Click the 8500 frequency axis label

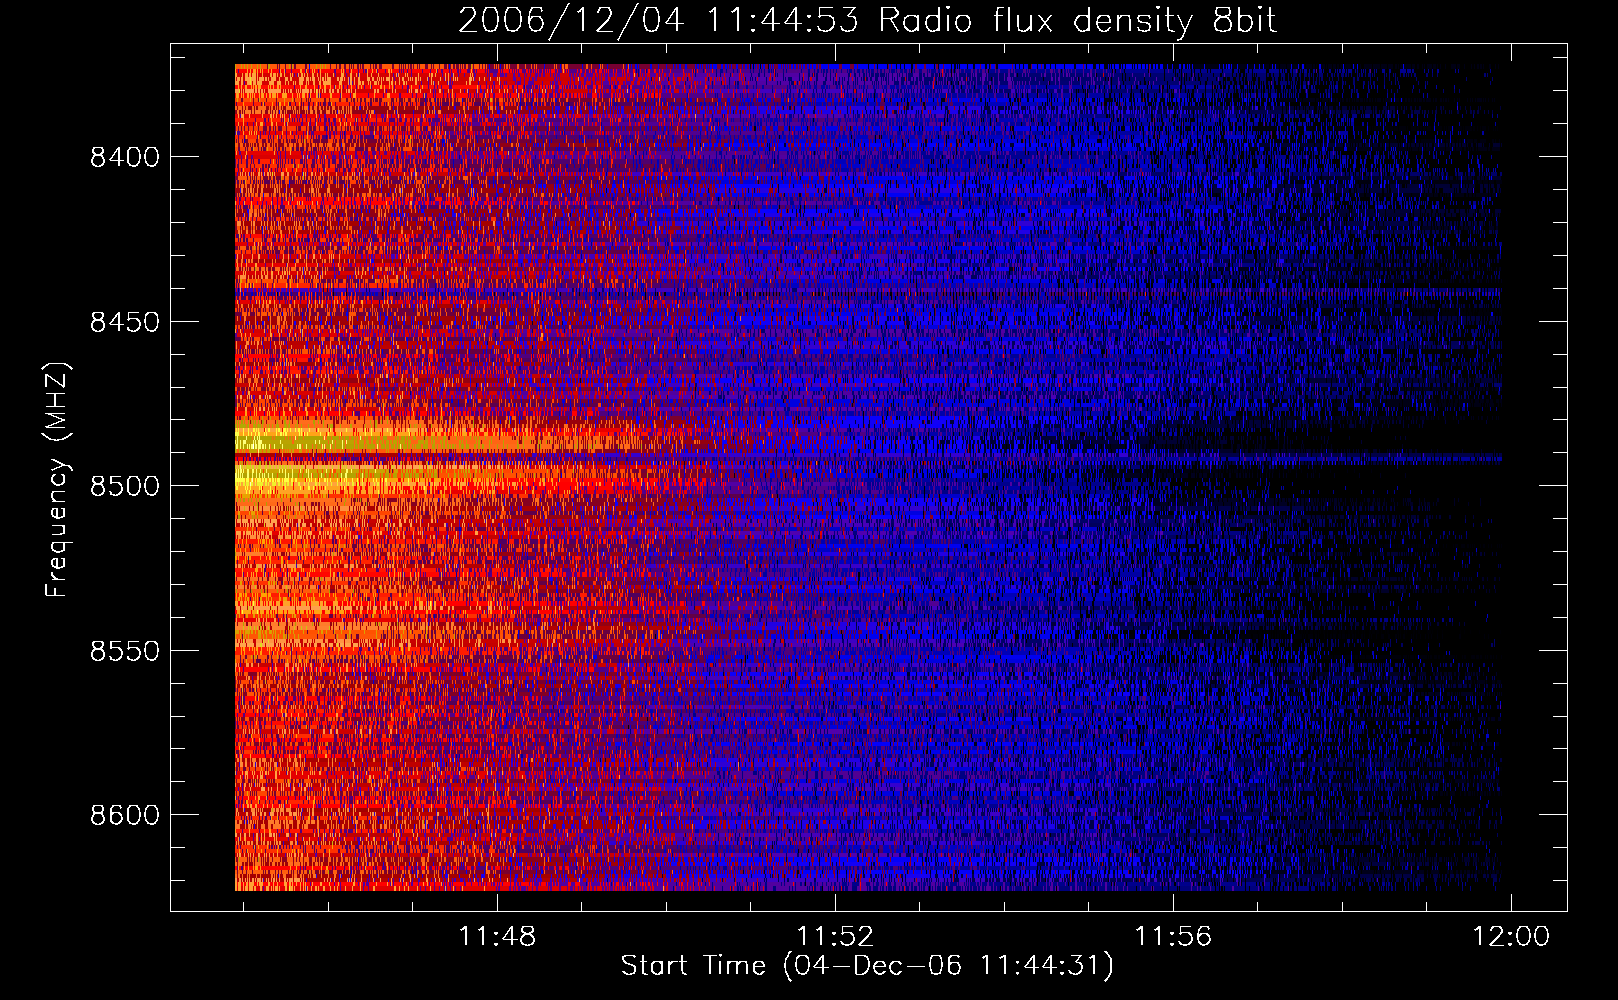[x=124, y=486]
